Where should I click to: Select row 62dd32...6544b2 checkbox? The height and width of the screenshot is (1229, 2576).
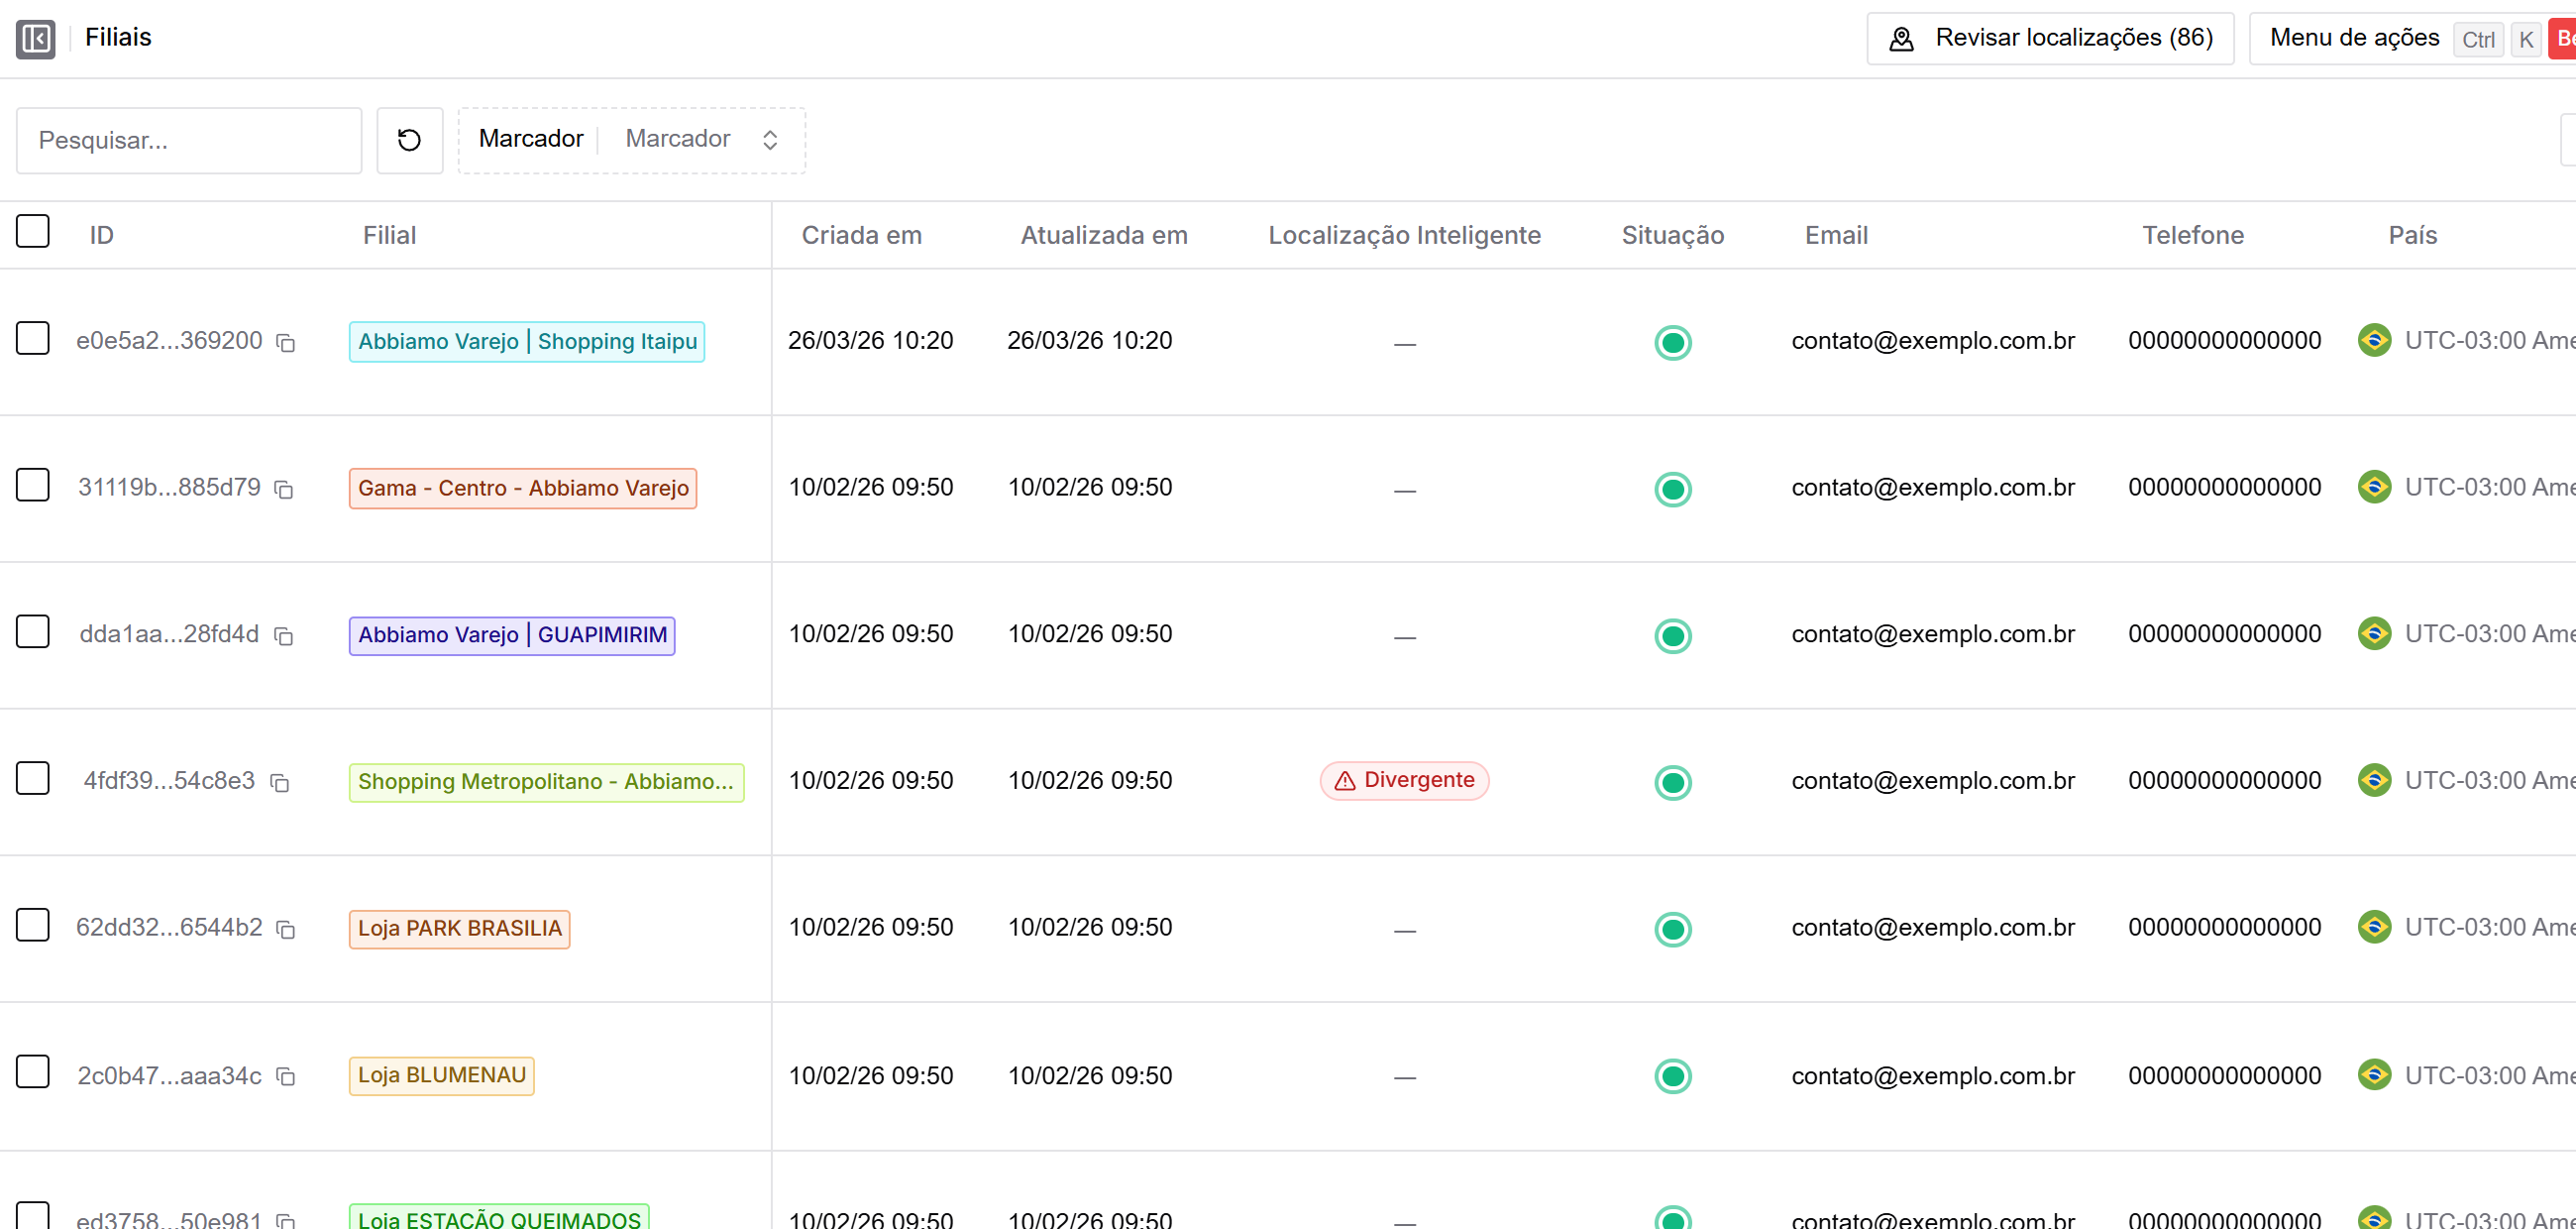[33, 925]
